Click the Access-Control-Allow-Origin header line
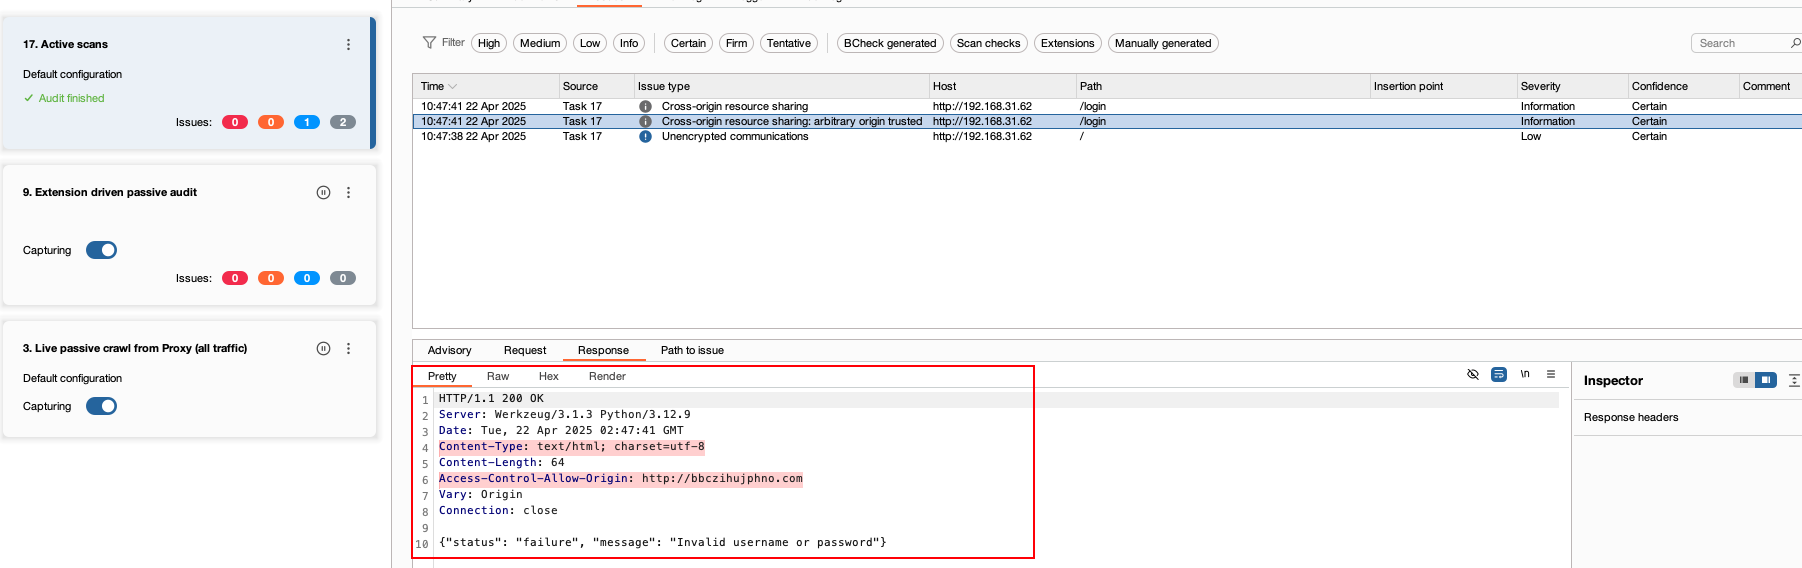Viewport: 1802px width, 568px height. (x=620, y=478)
